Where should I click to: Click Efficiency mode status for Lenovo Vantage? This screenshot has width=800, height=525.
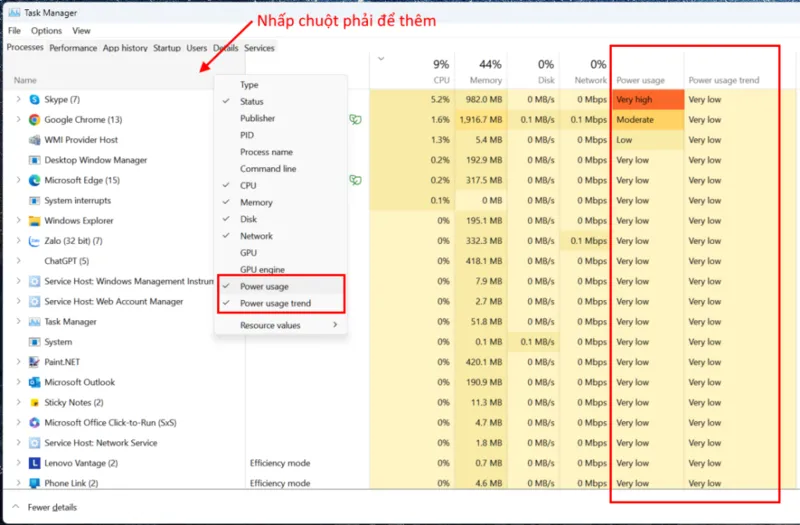click(x=280, y=463)
